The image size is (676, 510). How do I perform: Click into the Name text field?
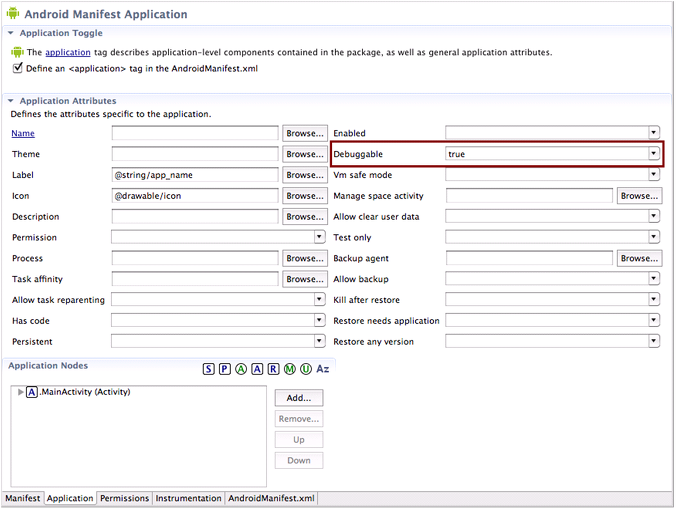click(x=195, y=133)
